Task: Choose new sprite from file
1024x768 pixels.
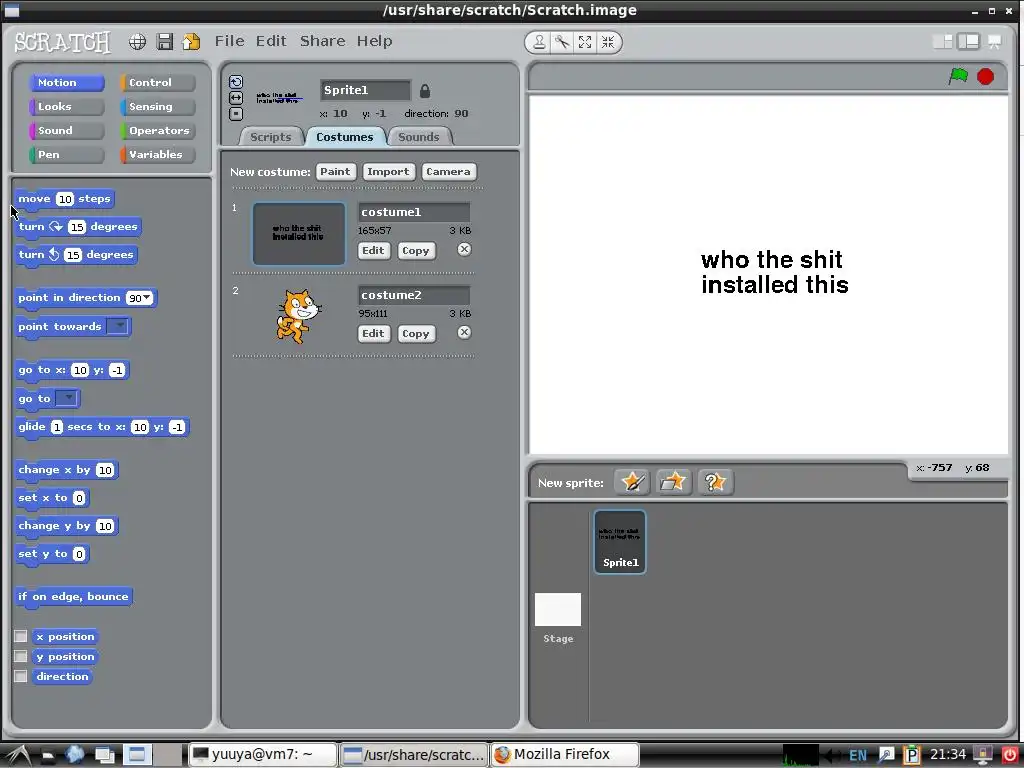Action: [x=673, y=483]
